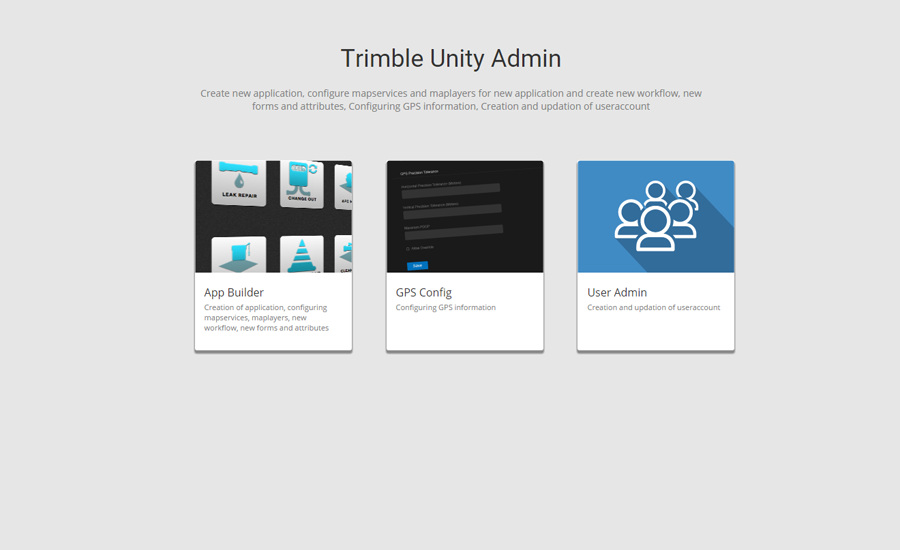This screenshot has width=900, height=550.
Task: Select the Leak Repair icon in App Builder image
Action: [x=239, y=182]
